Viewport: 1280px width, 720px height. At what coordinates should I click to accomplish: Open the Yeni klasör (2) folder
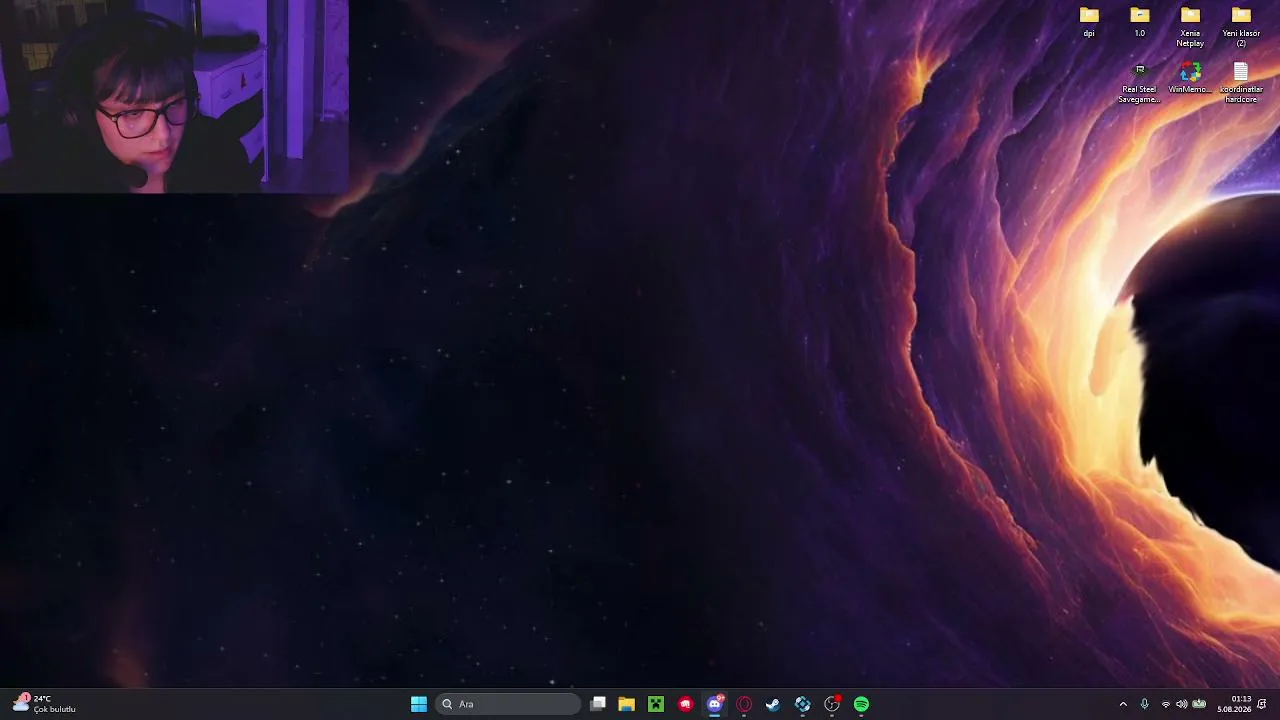click(1241, 26)
